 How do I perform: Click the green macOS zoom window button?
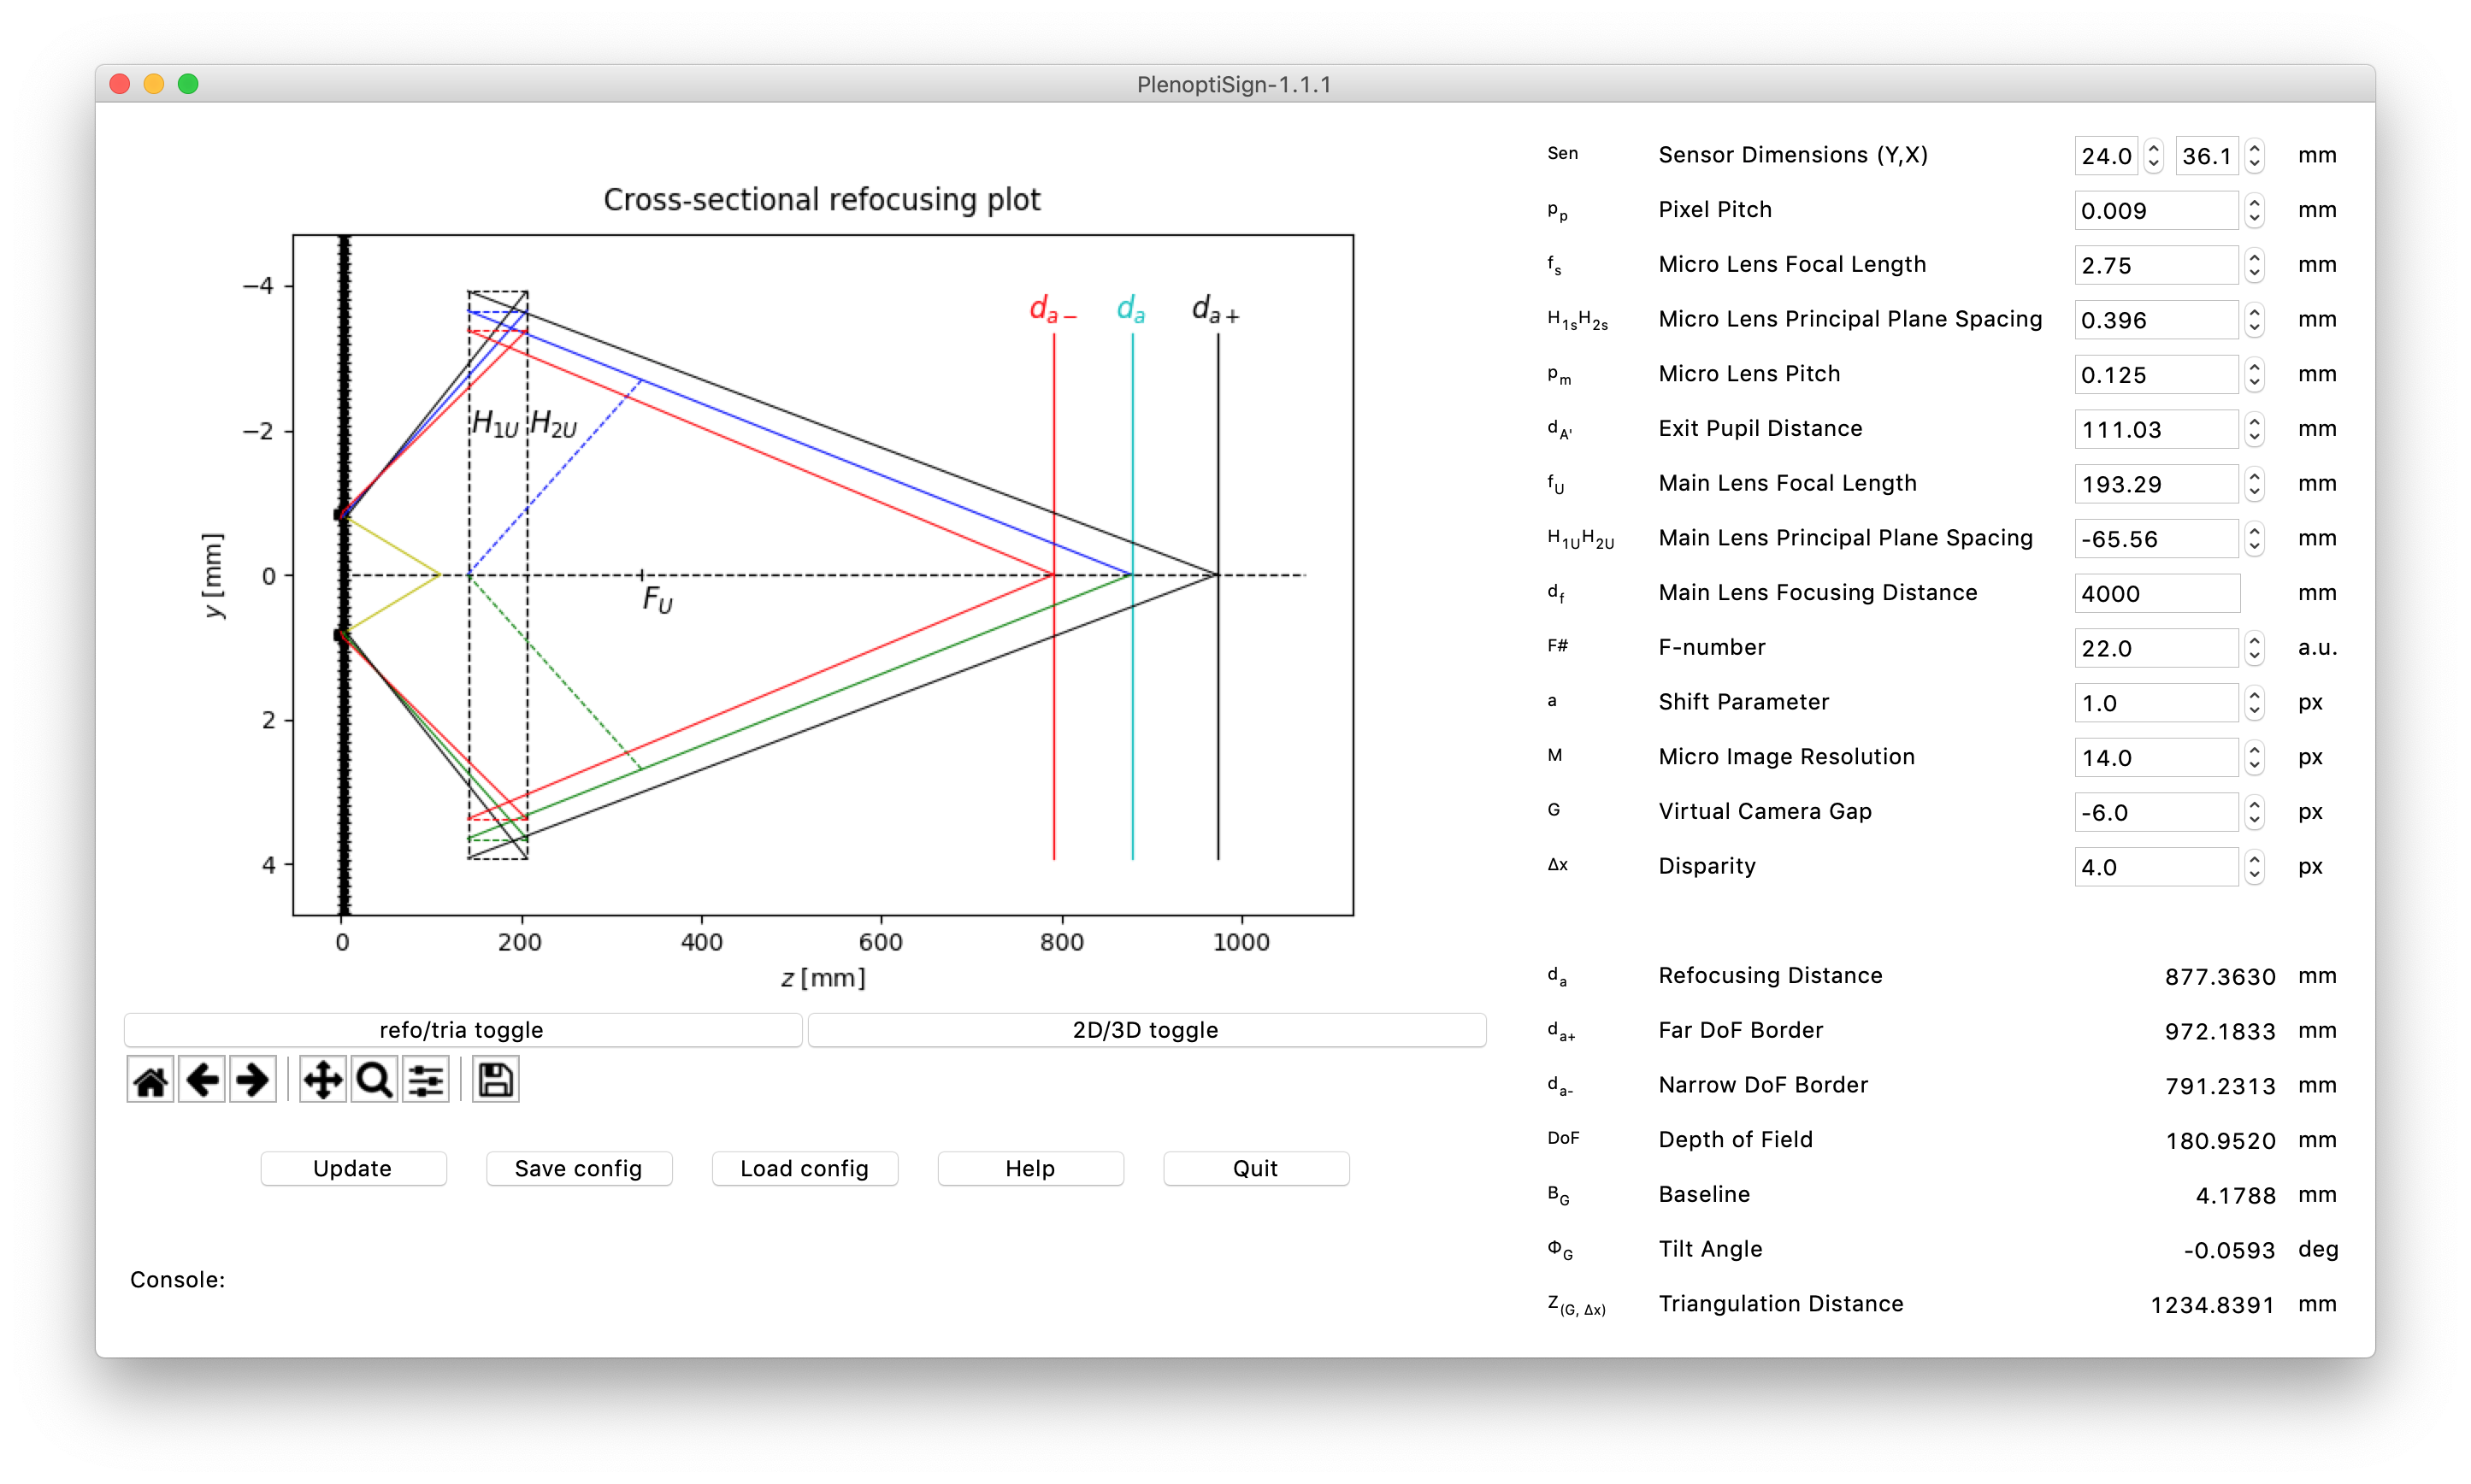(188, 84)
